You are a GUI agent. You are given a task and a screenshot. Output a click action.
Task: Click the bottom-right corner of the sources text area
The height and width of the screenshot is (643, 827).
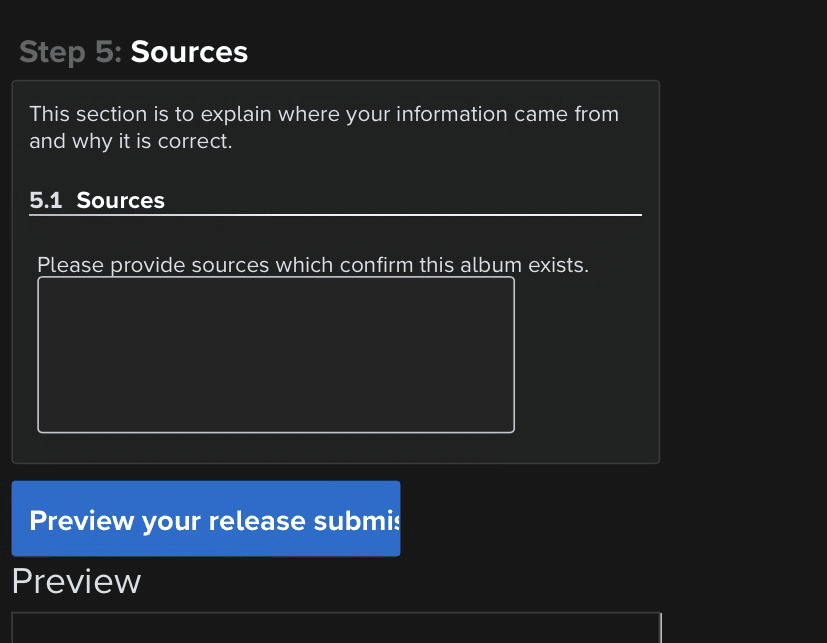tap(511, 429)
